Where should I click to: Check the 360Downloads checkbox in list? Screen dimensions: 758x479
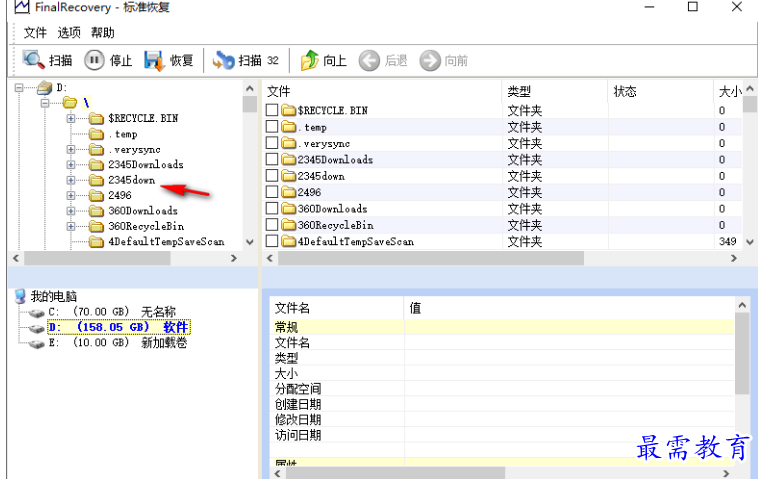[272, 208]
